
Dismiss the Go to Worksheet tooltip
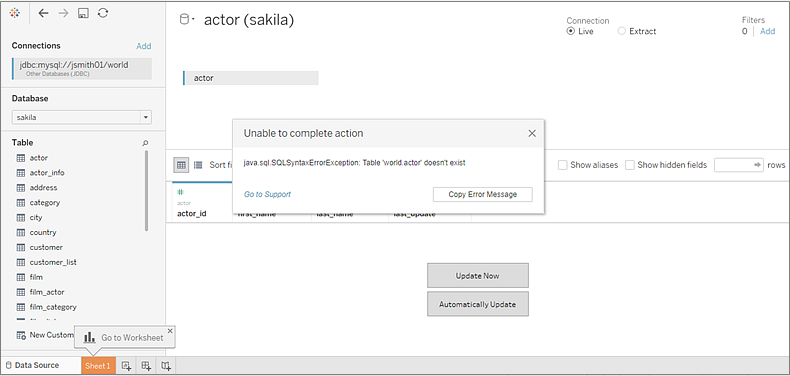(170, 331)
